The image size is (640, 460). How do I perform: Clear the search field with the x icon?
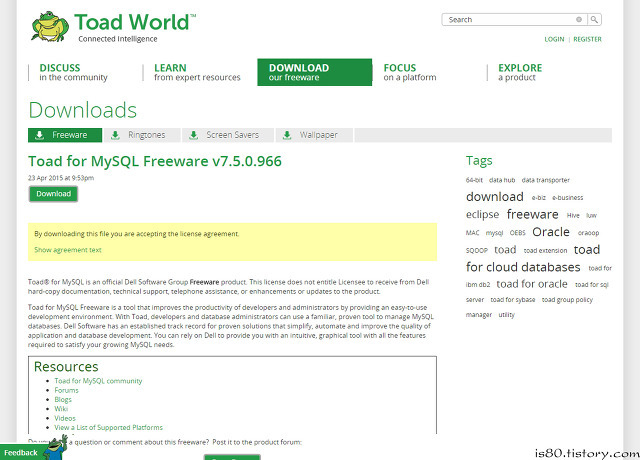point(579,19)
